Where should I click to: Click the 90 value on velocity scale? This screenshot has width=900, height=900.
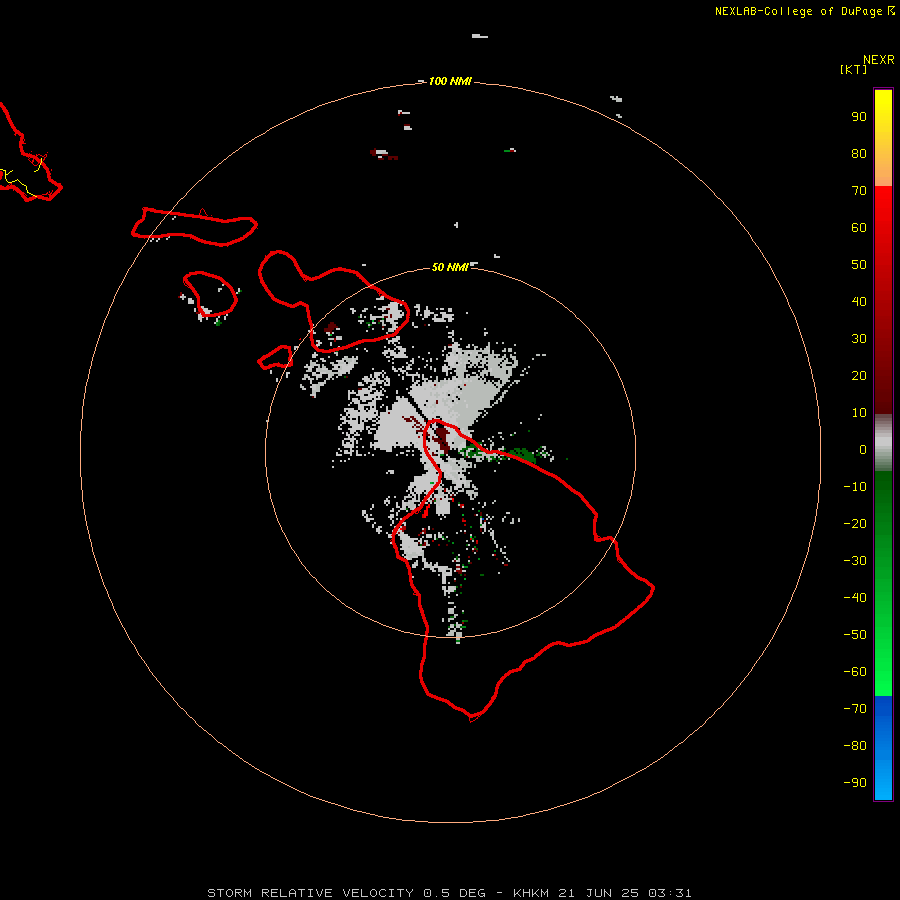coord(859,117)
